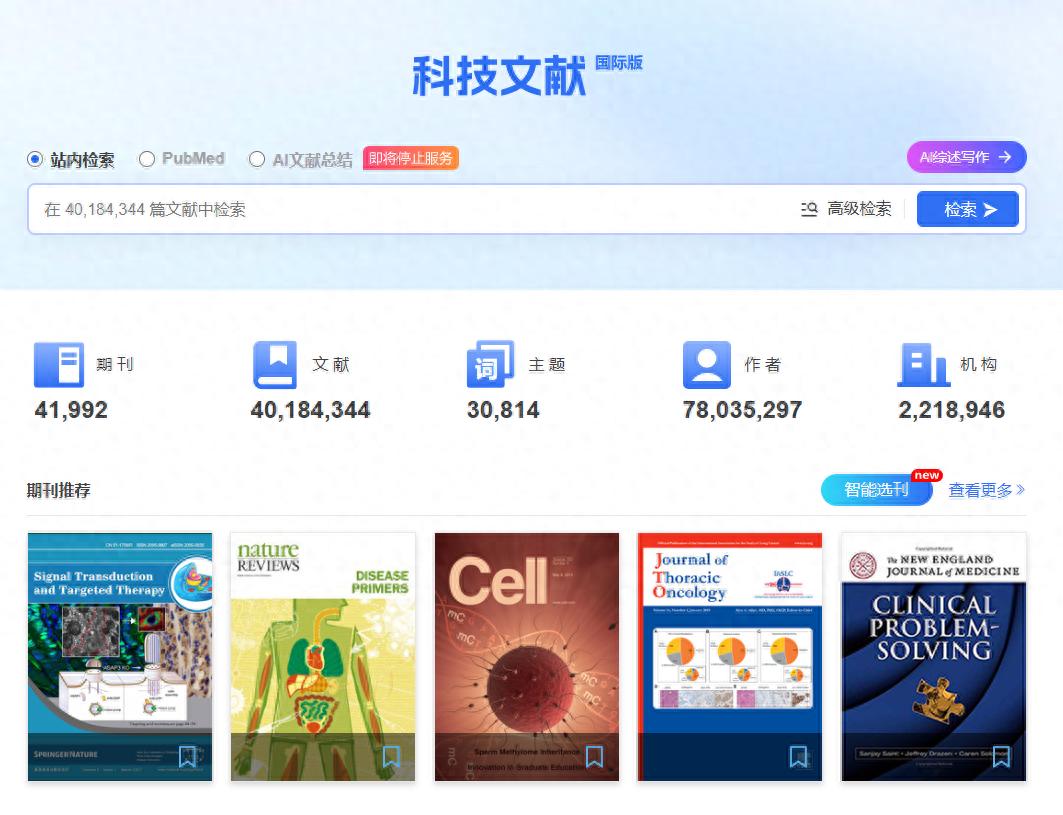Click the 作者 author statistics icon

(707, 365)
